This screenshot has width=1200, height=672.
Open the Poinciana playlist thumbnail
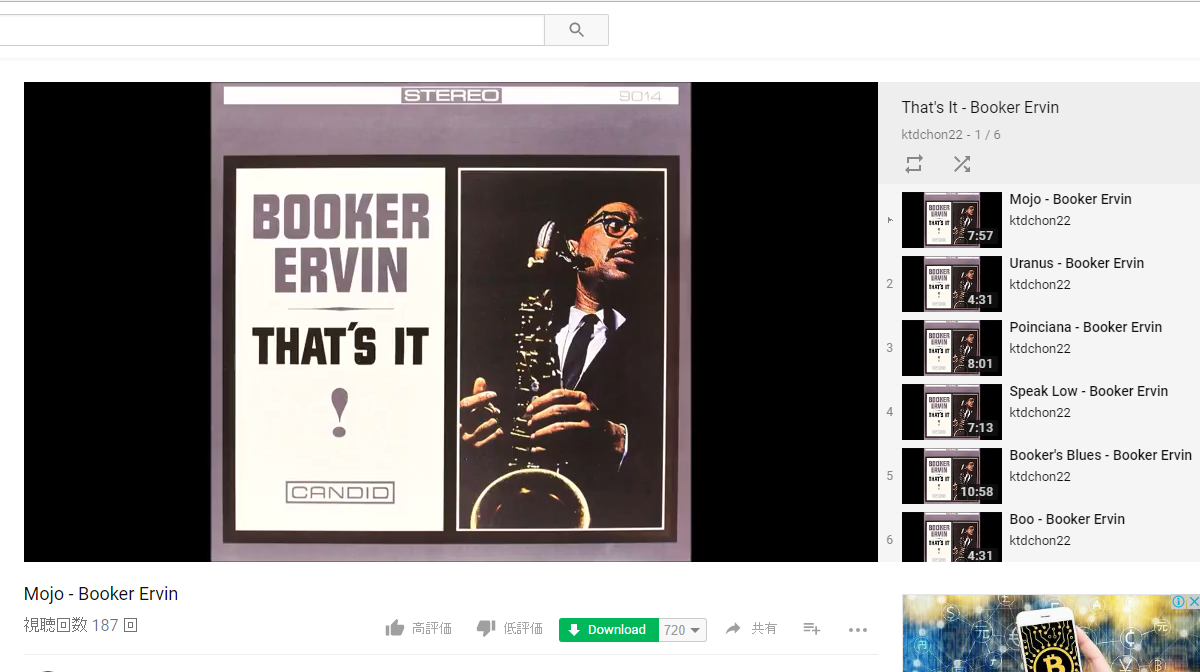952,348
